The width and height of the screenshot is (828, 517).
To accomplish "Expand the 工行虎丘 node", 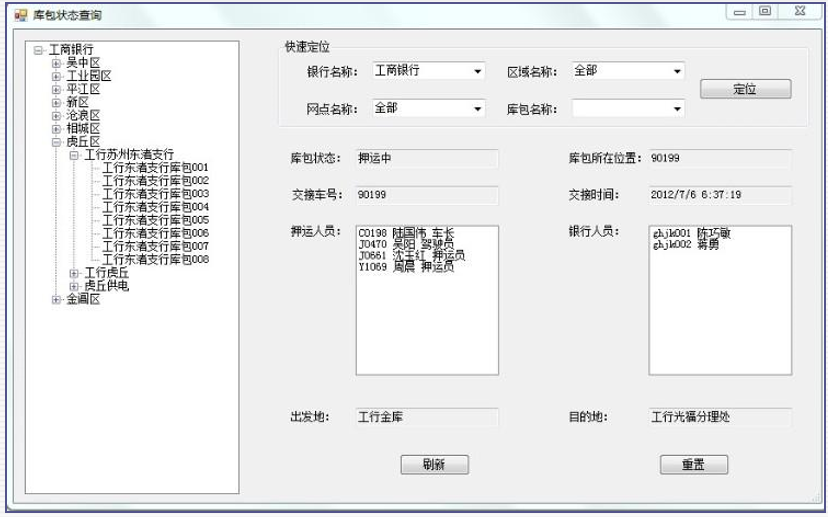I will tap(74, 273).
